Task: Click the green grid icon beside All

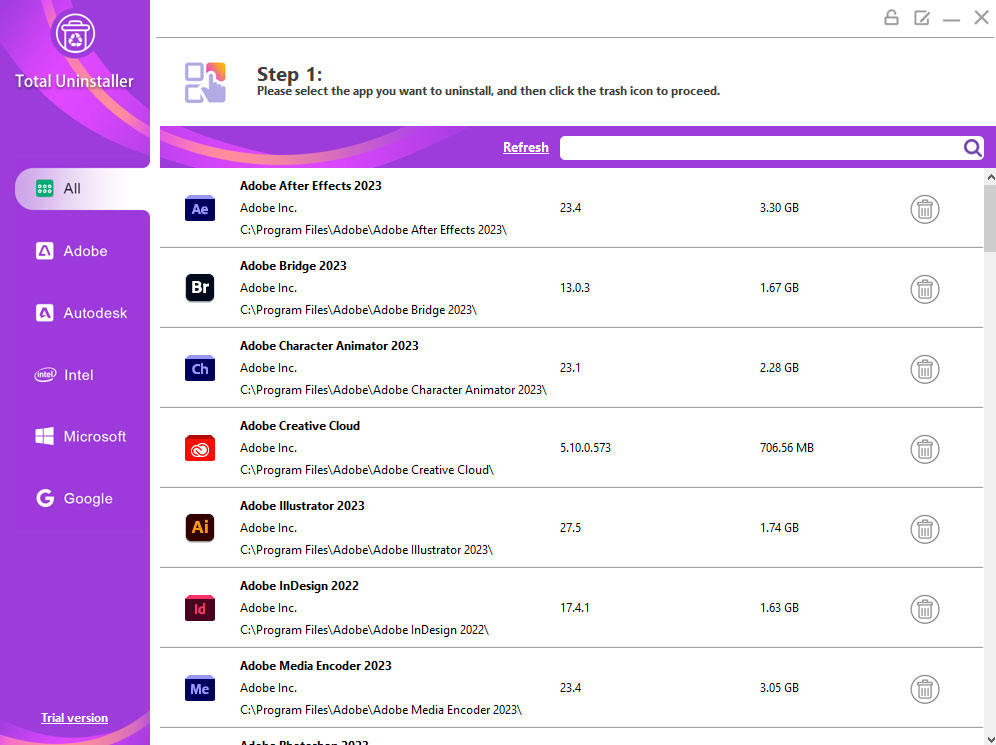Action: 44,188
